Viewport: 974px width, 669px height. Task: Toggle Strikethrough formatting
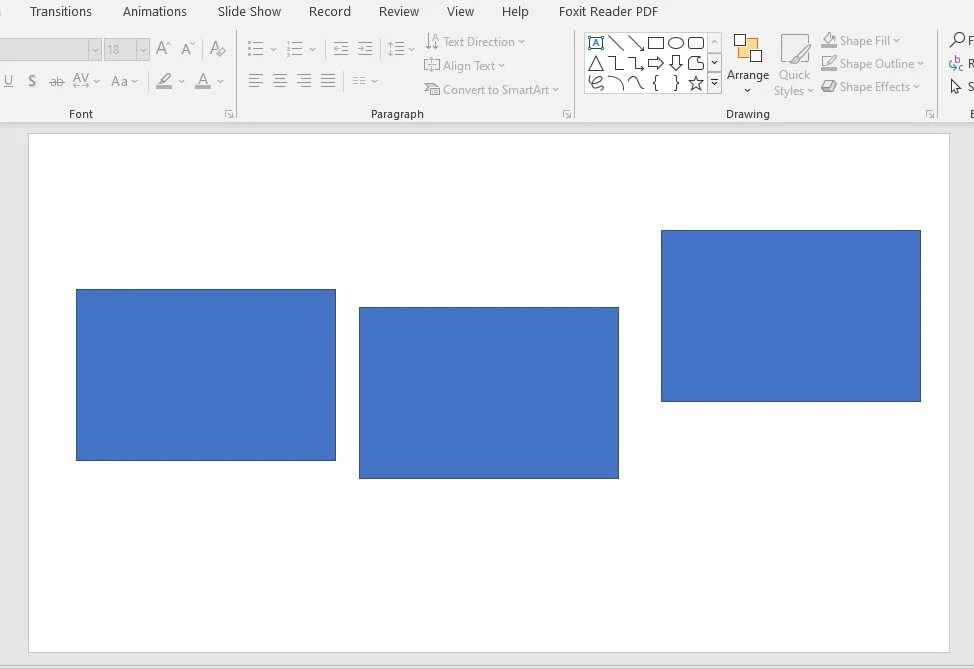(56, 81)
